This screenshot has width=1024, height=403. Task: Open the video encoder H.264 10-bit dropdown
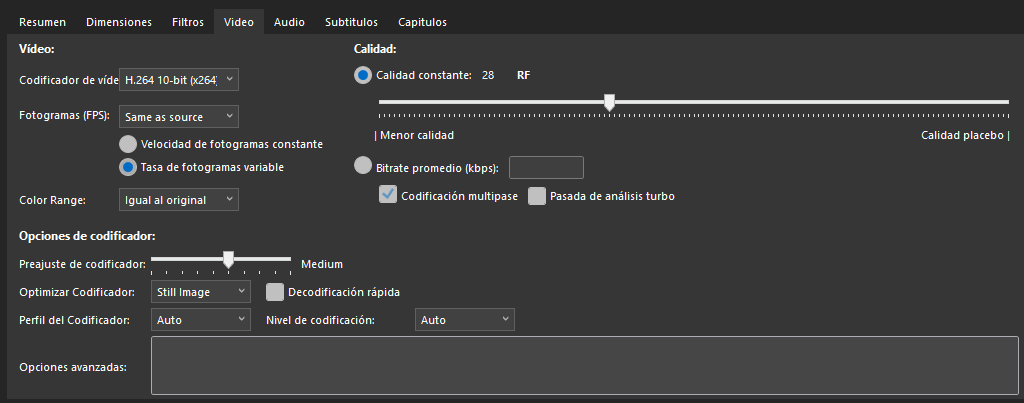pyautogui.click(x=179, y=80)
